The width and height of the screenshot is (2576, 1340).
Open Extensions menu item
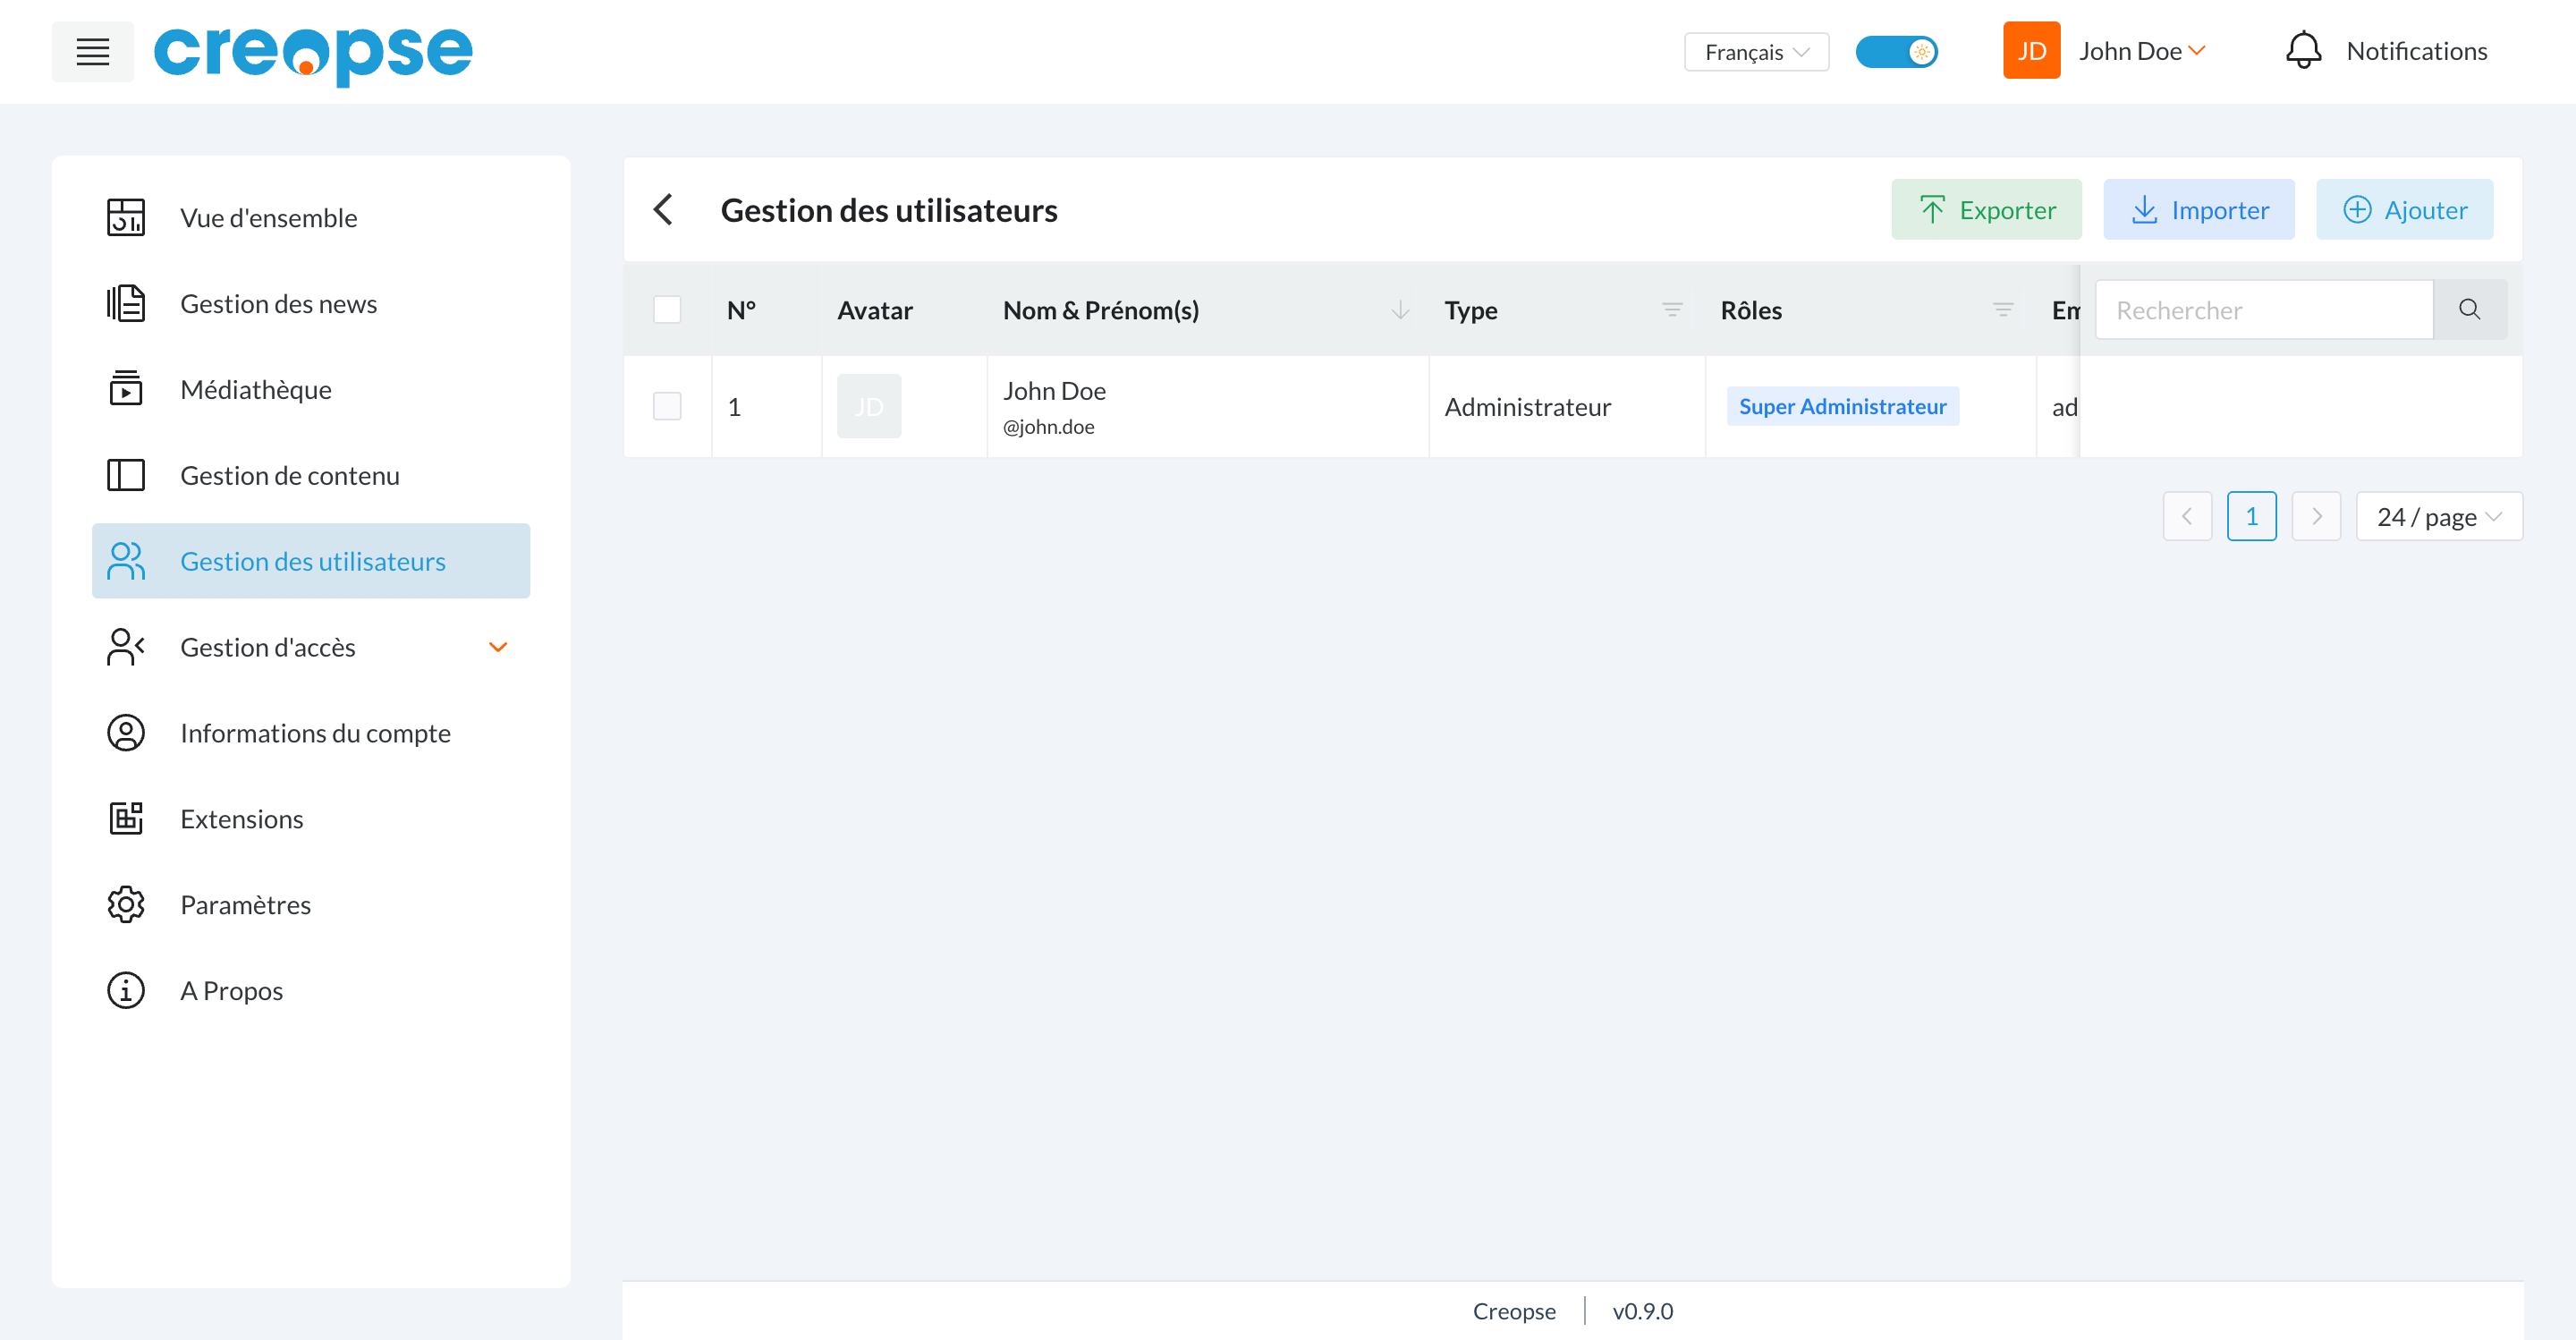pyautogui.click(x=311, y=819)
